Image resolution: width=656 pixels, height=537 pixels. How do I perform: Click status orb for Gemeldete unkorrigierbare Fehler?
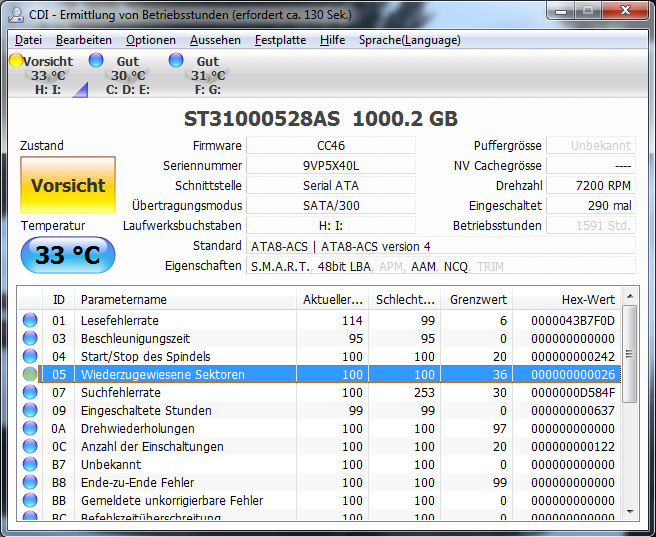(30, 500)
